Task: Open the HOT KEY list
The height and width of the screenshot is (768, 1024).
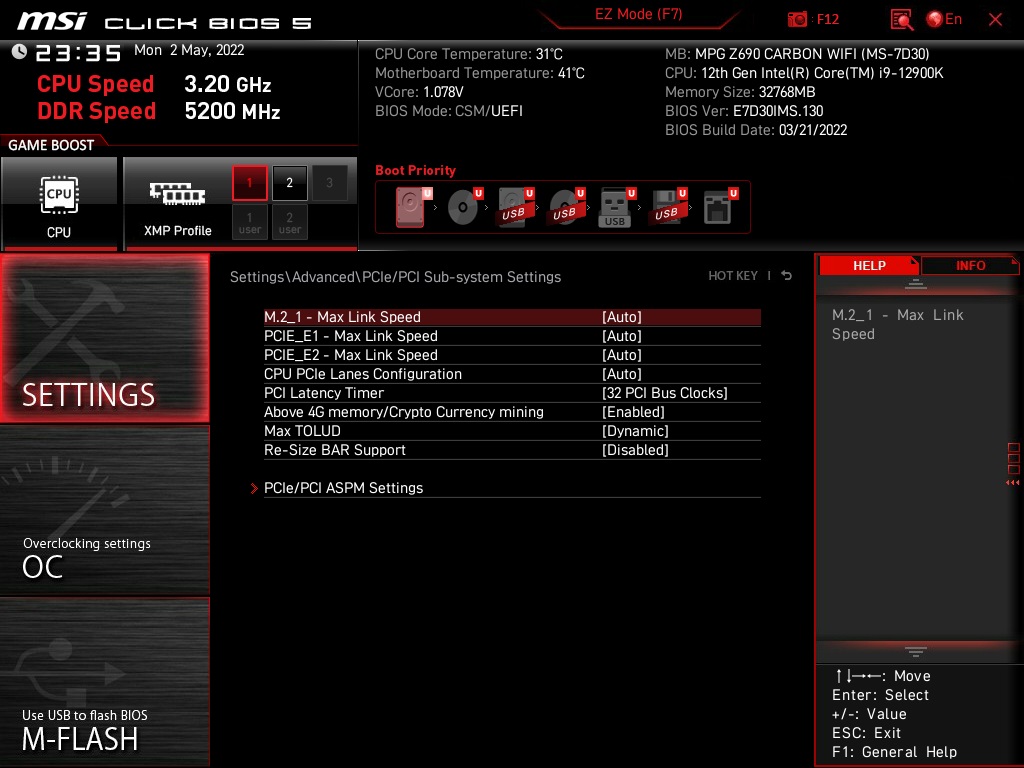Action: pyautogui.click(x=733, y=276)
